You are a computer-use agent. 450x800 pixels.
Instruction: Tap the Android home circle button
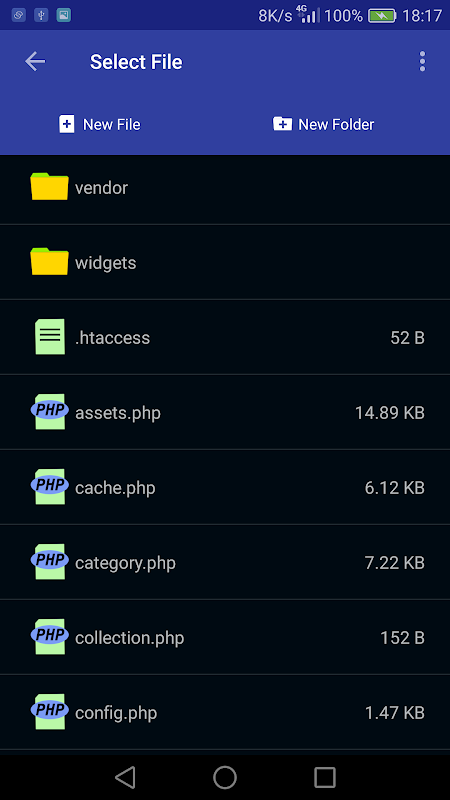click(225, 777)
